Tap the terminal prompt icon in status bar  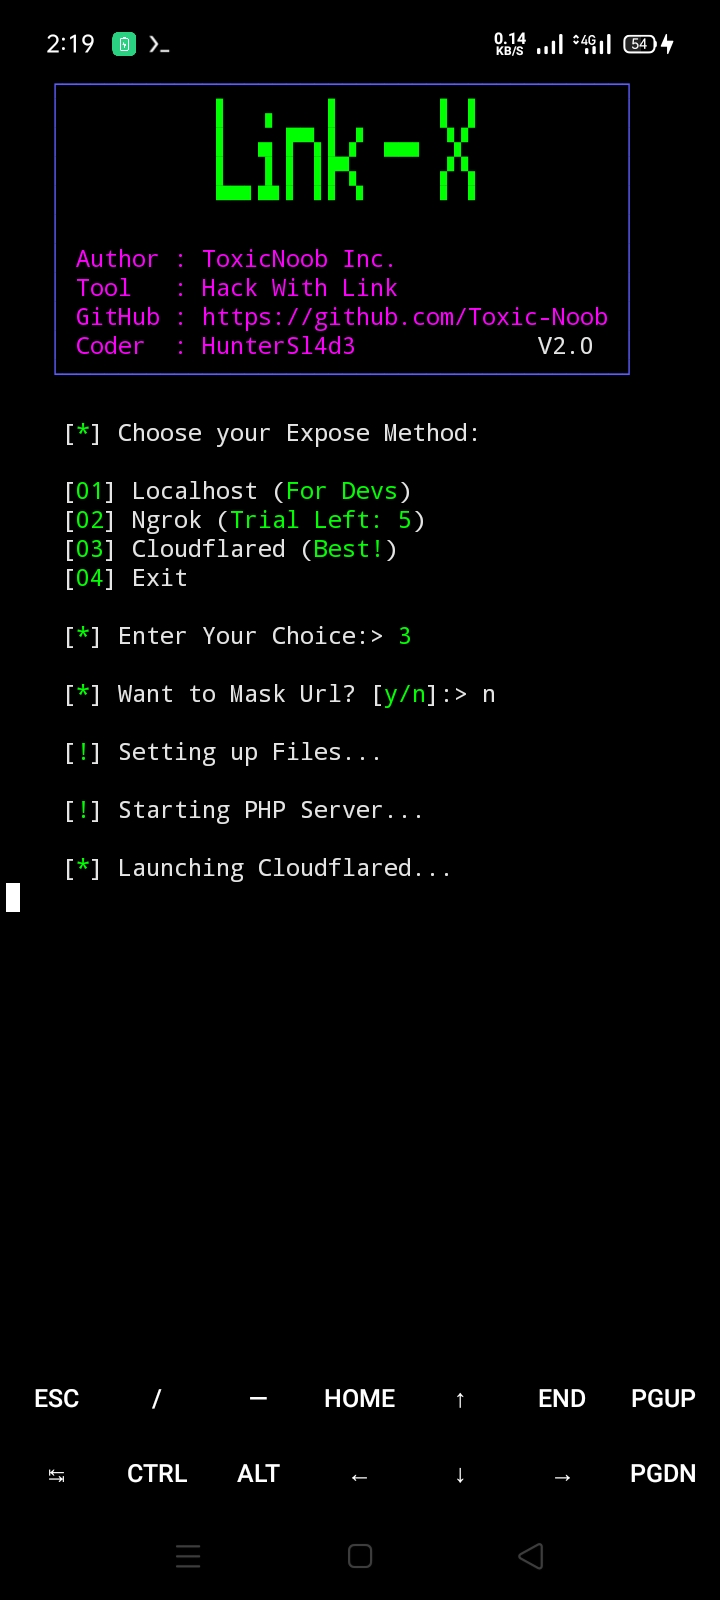(158, 44)
